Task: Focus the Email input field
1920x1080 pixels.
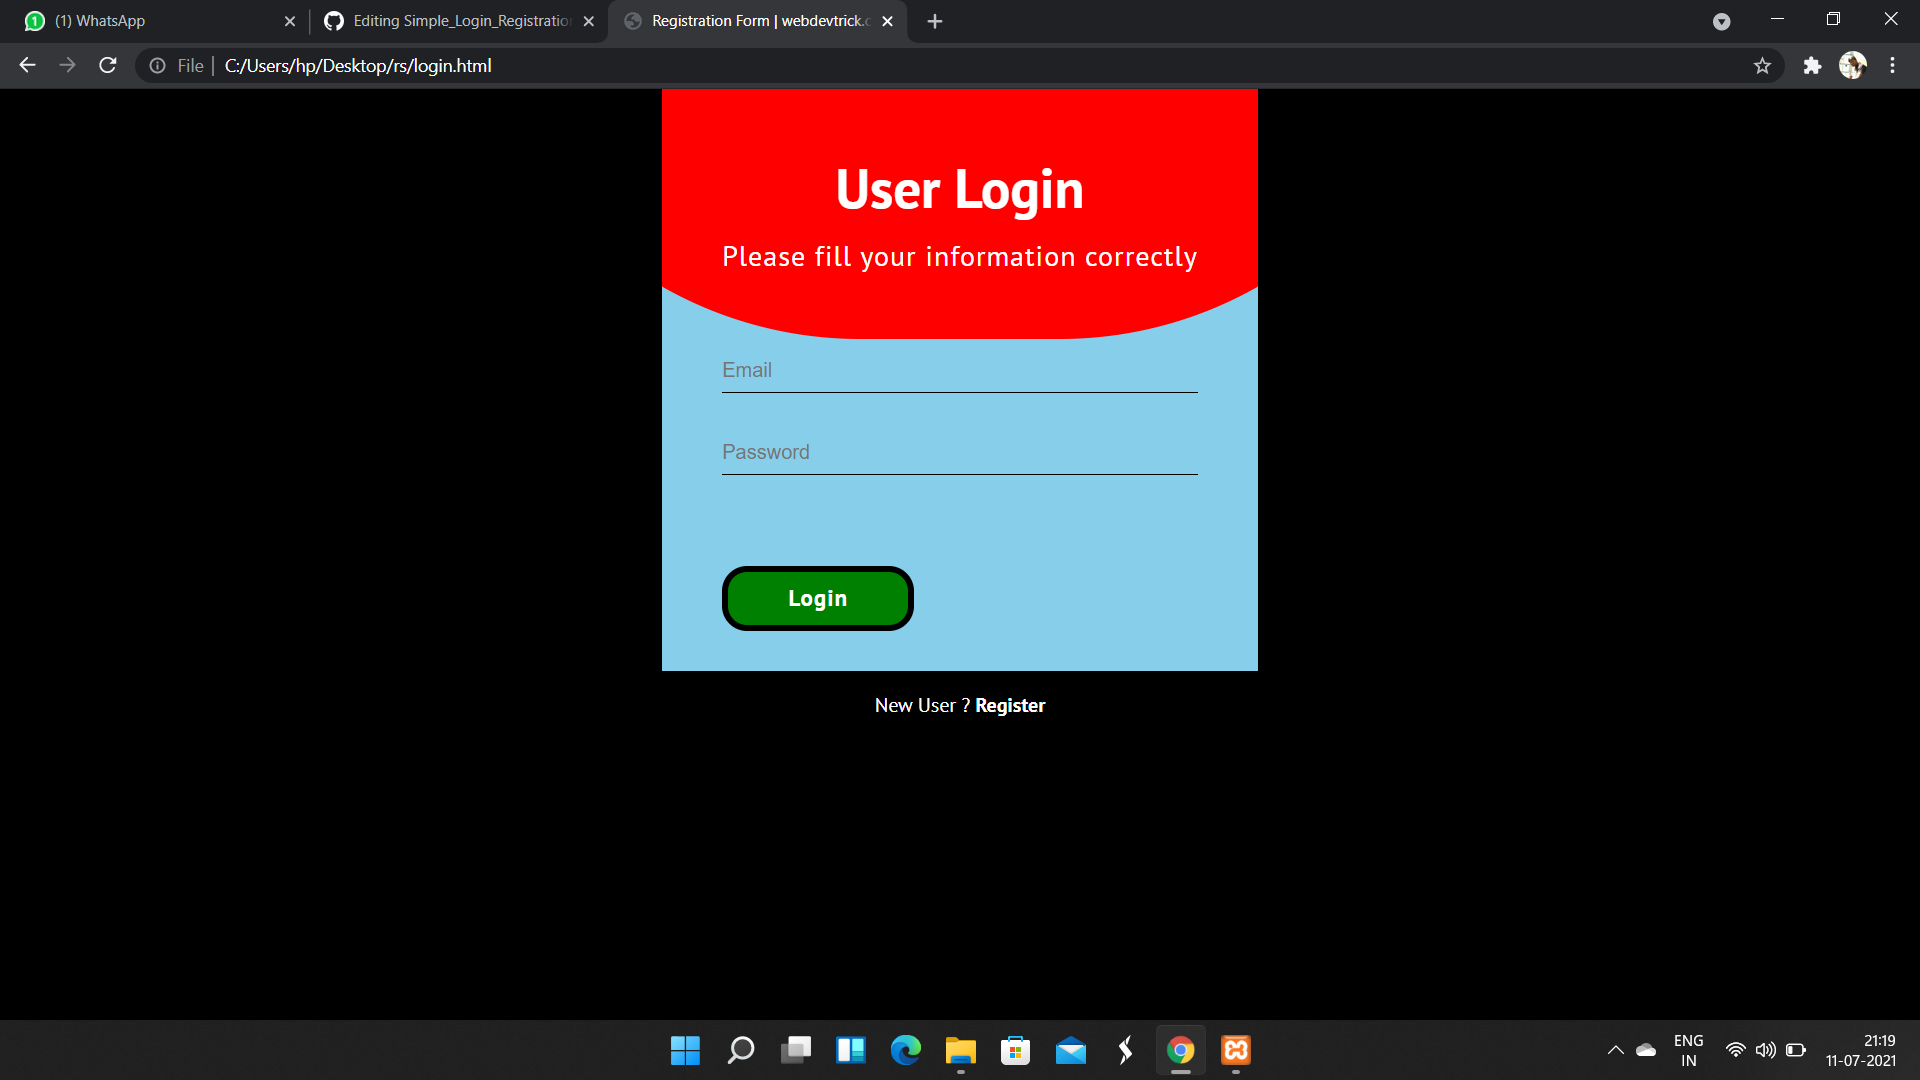Action: coord(959,371)
